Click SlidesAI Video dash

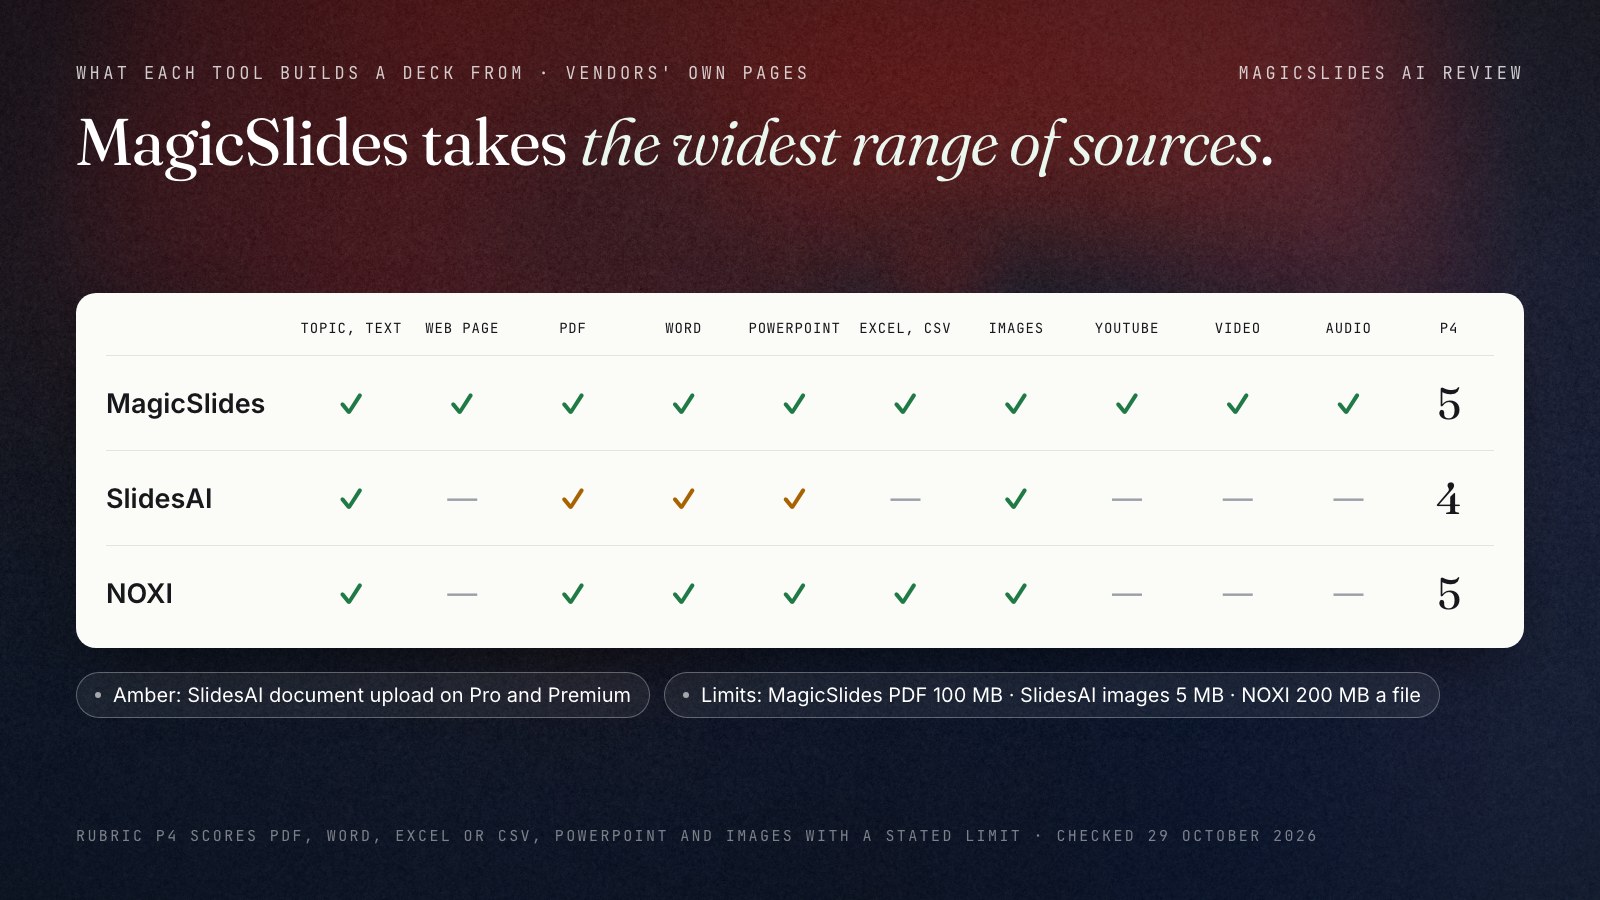(x=1238, y=499)
